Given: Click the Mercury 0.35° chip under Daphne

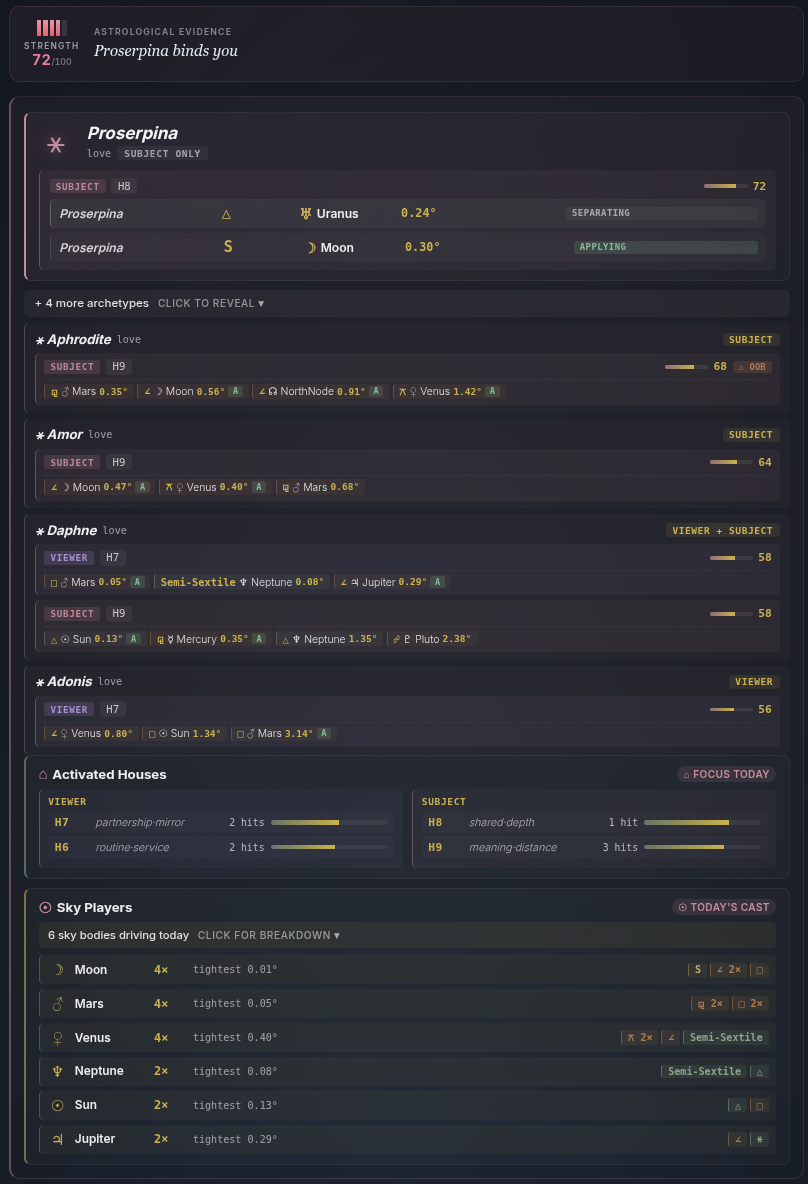Looking at the screenshot, I should tap(209, 639).
